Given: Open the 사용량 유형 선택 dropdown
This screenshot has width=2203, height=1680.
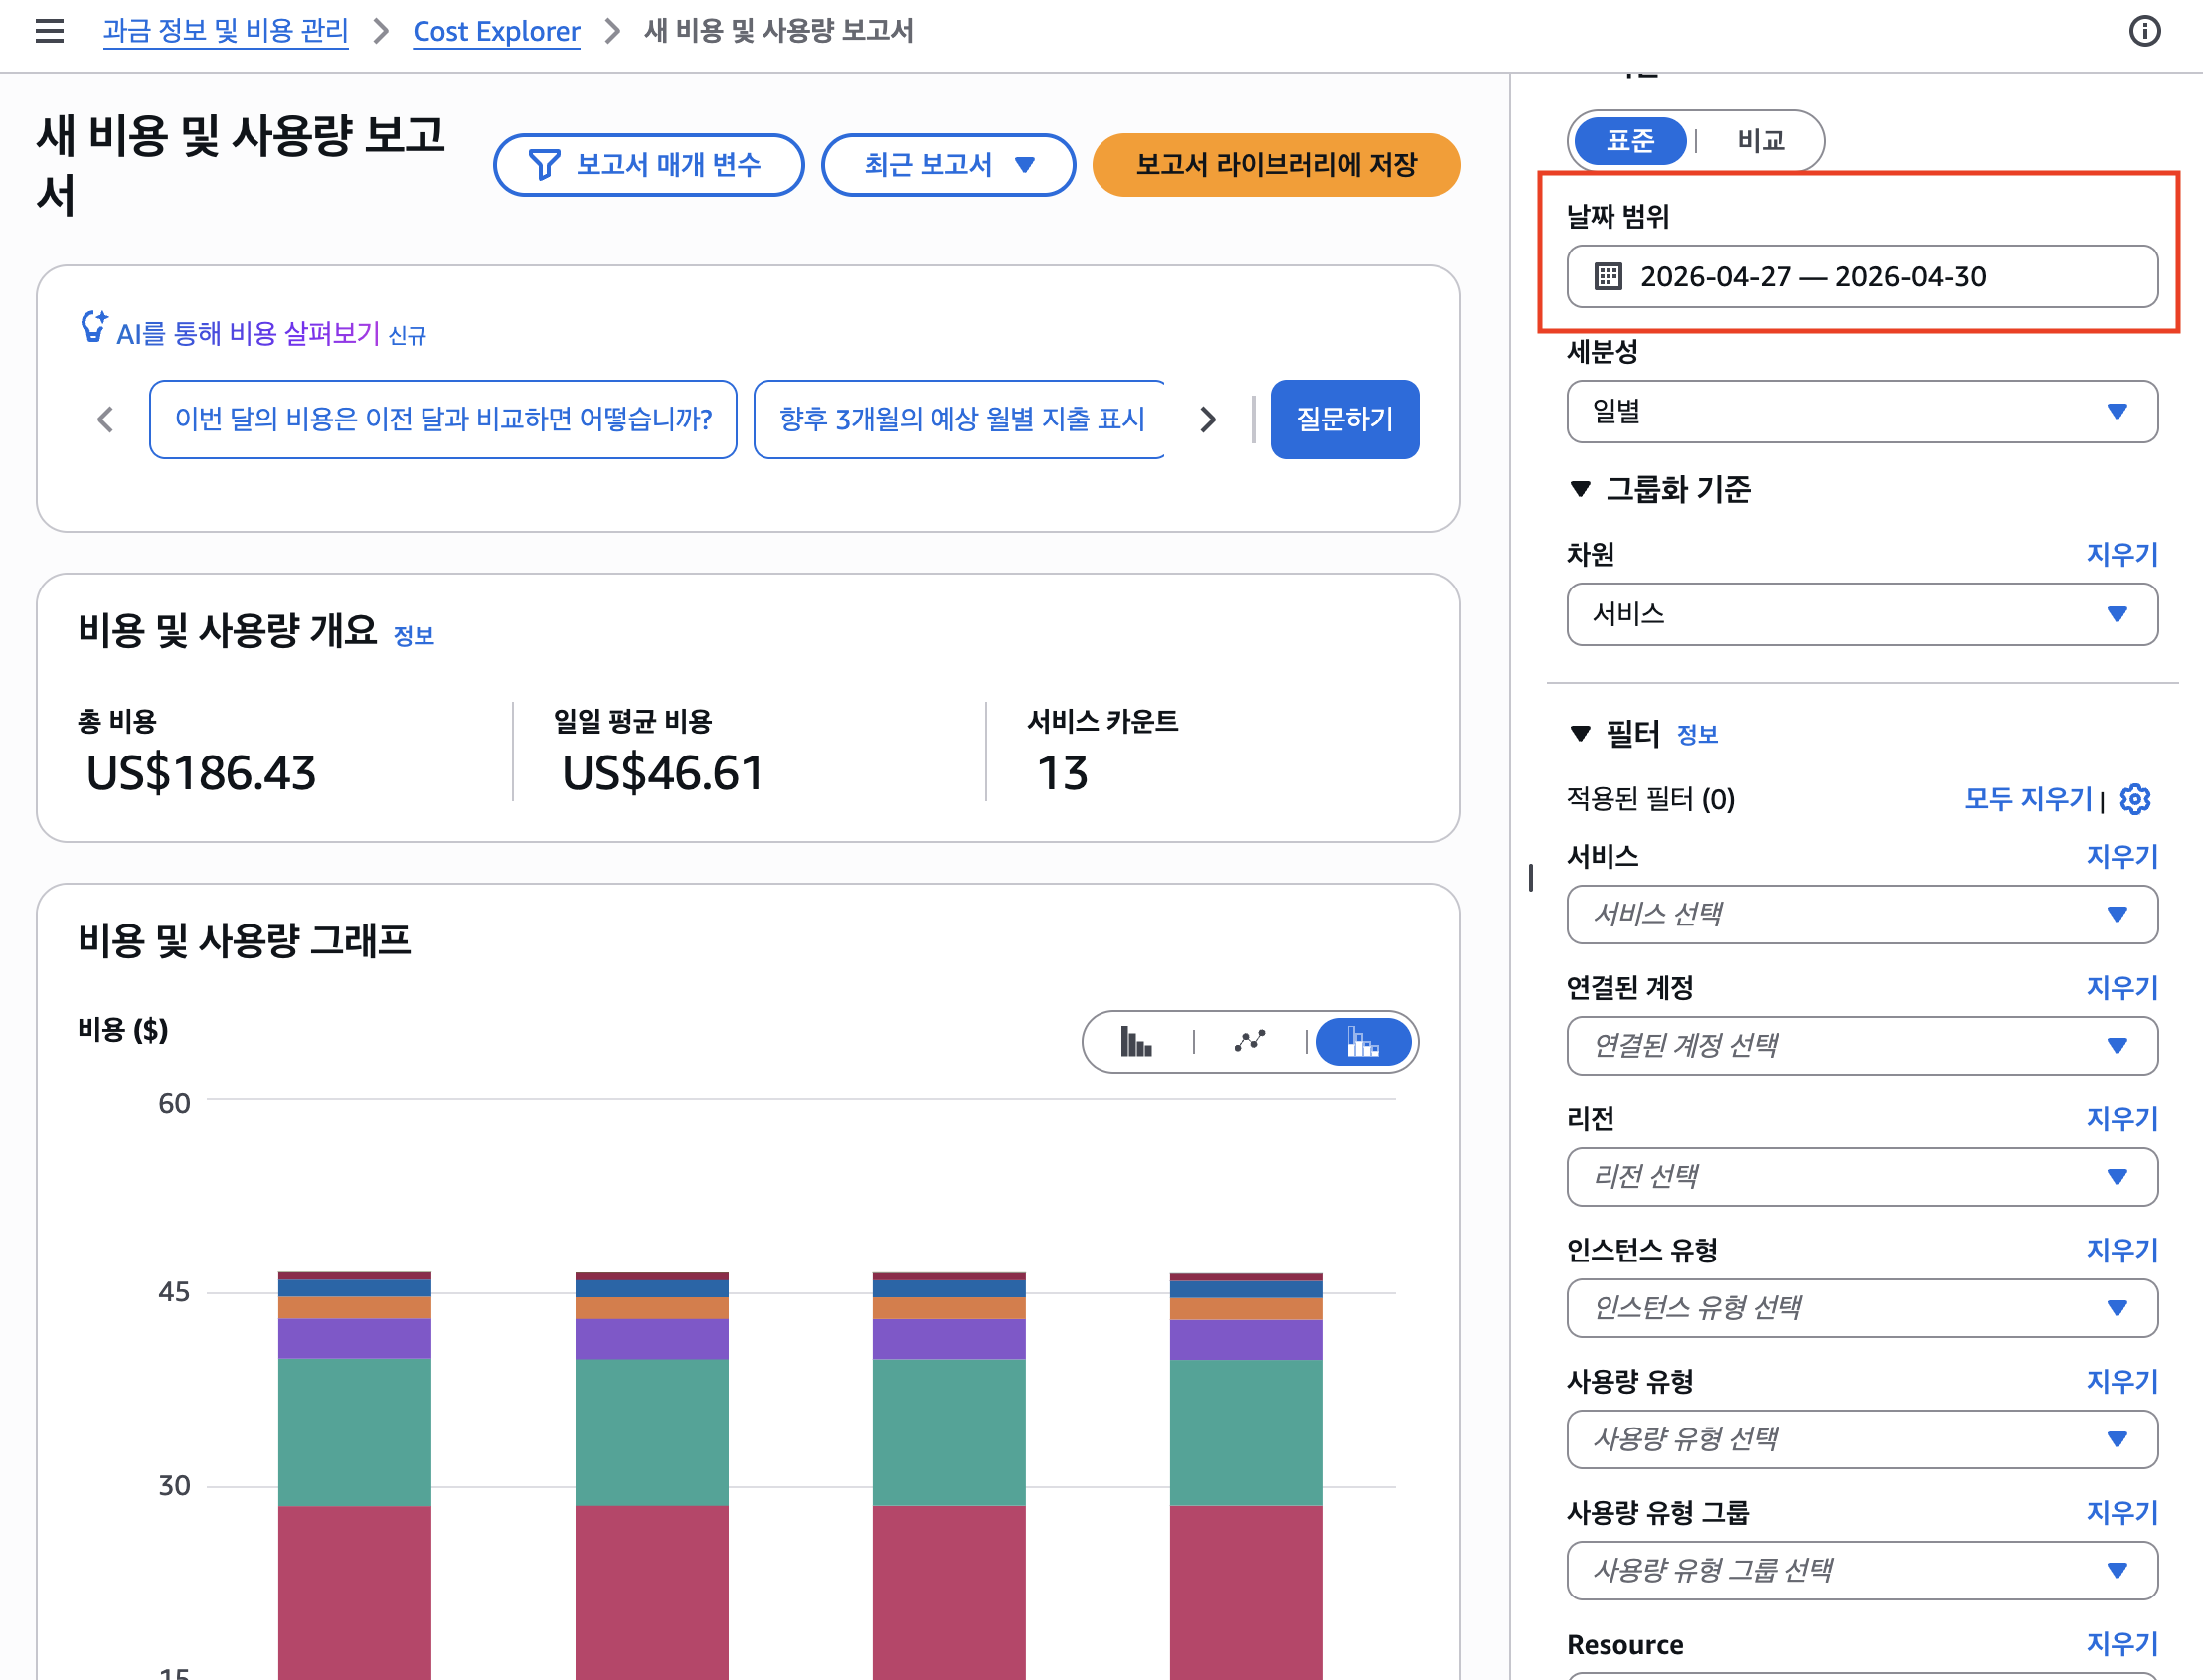Looking at the screenshot, I should (1862, 1438).
